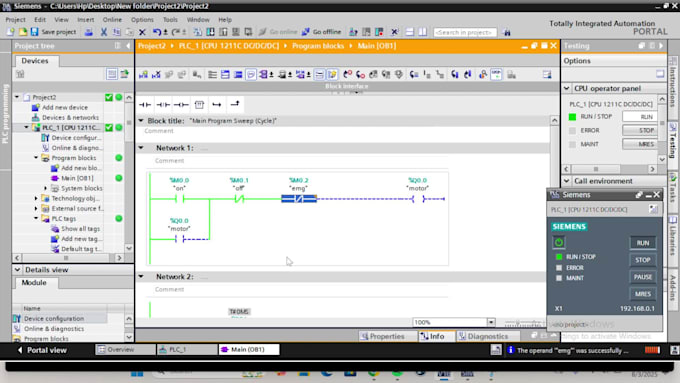Toggle project tree overview display button
Image resolution: width=680 pixels, height=383 pixels.
tap(112, 74)
